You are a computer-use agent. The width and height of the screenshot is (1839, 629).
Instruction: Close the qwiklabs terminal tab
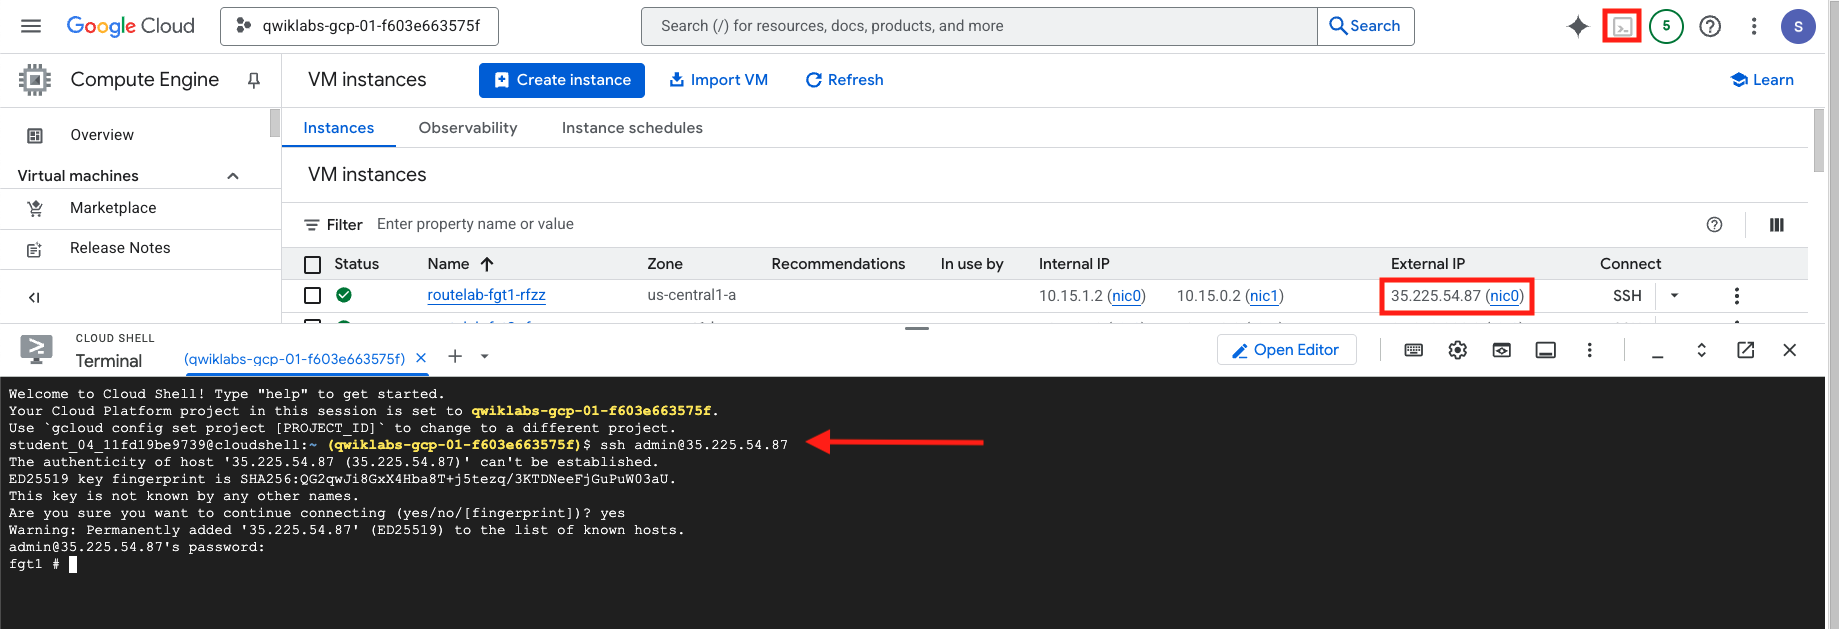coord(421,358)
